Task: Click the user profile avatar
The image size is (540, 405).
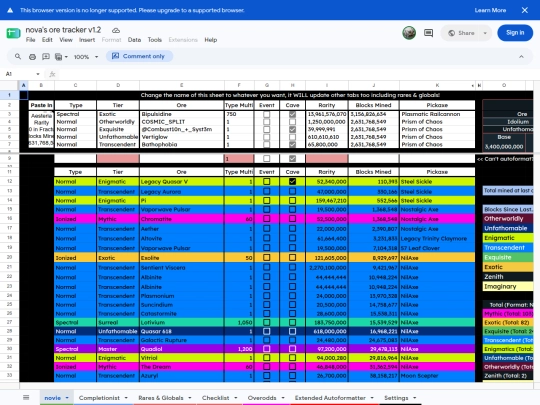Action: click(x=409, y=33)
